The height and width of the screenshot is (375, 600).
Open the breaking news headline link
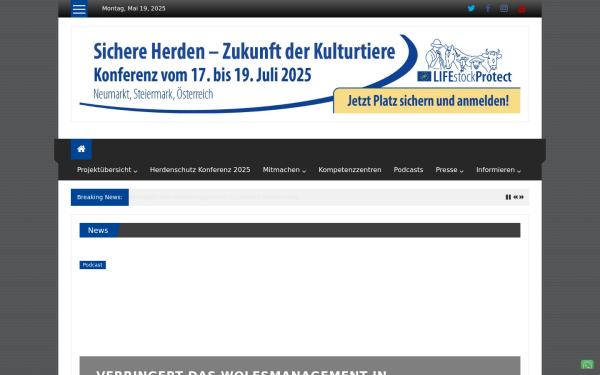click(x=214, y=197)
